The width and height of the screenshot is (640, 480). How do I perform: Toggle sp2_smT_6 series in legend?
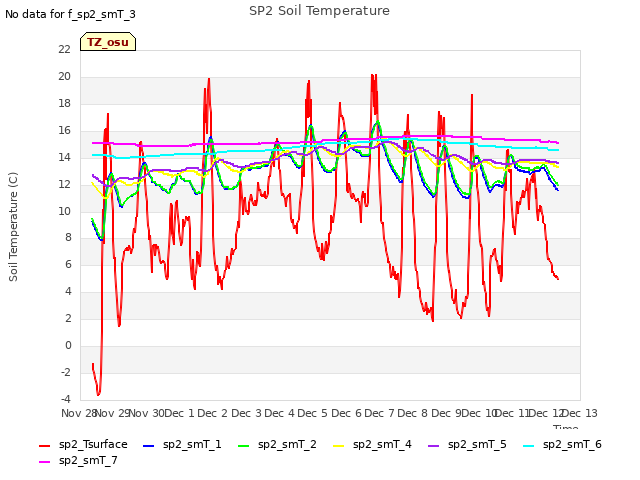(x=562, y=444)
